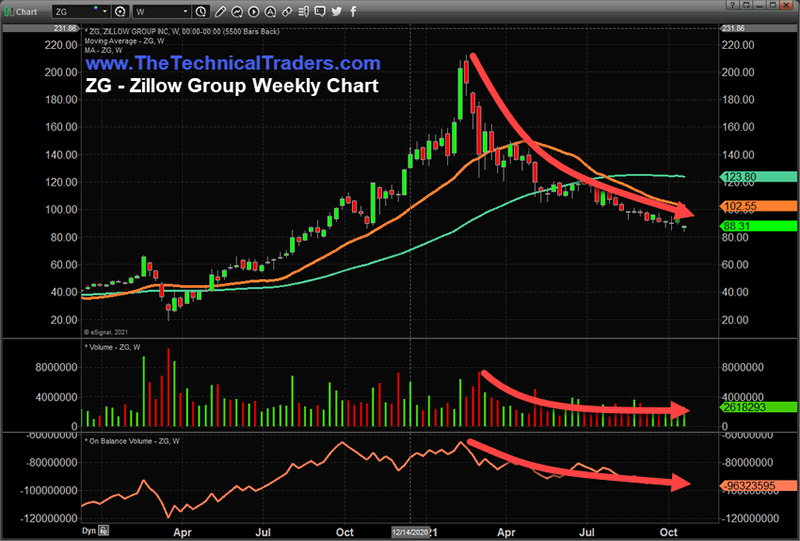
Task: Select the 12/14/2020 date marker on time axis
Action: 410,532
